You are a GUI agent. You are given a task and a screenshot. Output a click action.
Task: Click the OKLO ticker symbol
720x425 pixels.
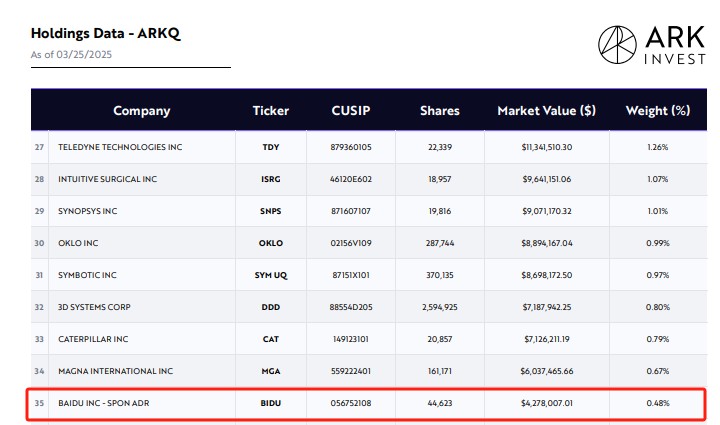click(x=270, y=243)
